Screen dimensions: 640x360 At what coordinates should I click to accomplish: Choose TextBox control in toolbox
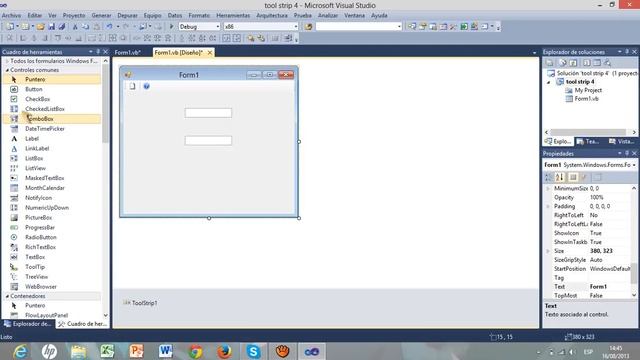click(x=35, y=257)
